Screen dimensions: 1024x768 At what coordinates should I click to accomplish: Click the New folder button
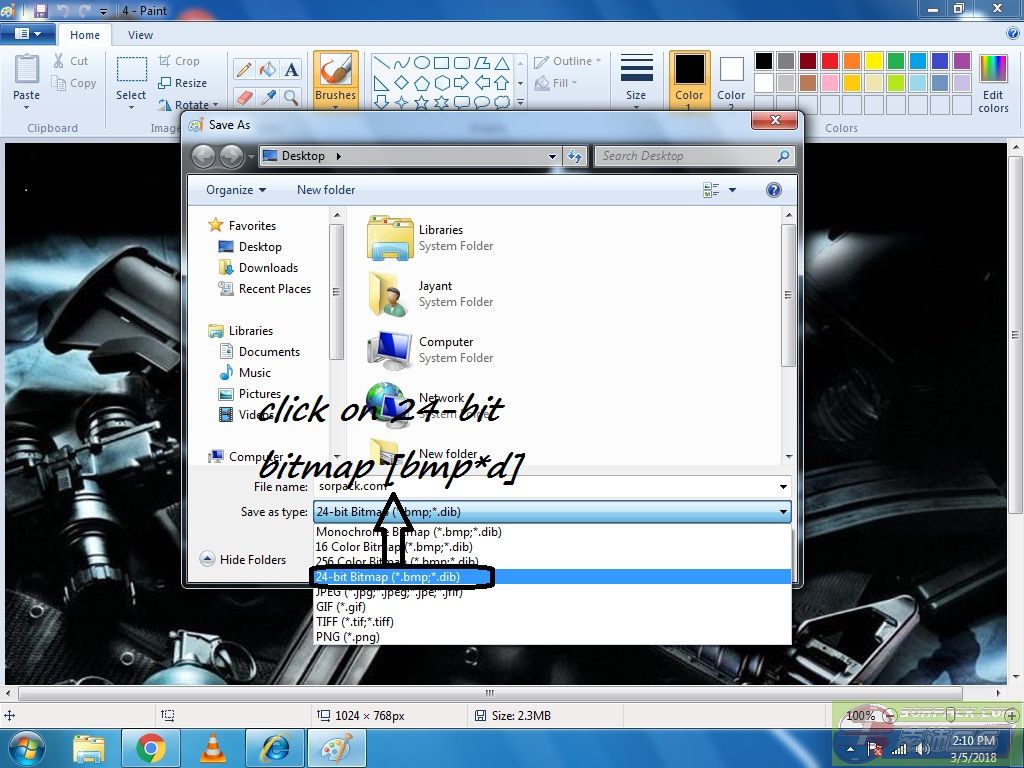tap(326, 190)
